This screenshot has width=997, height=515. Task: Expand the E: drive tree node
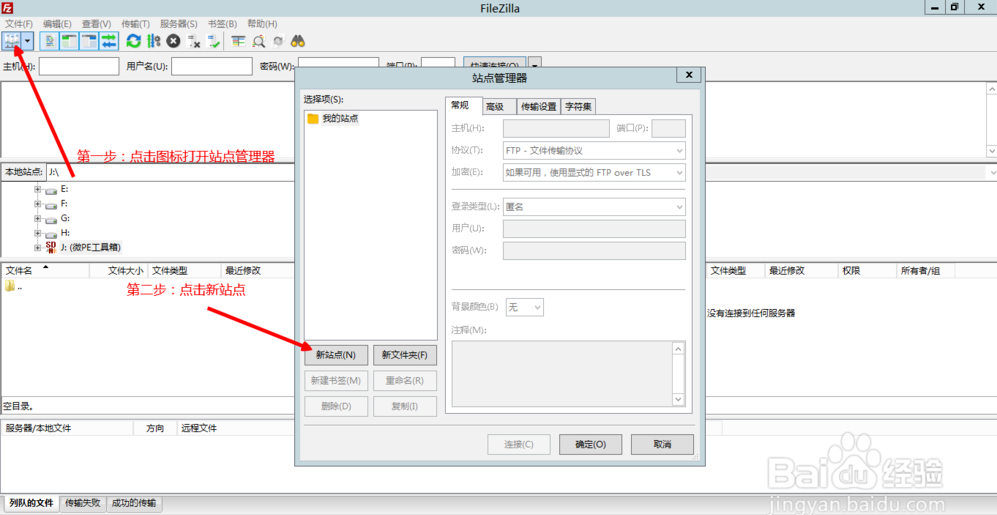(38, 189)
